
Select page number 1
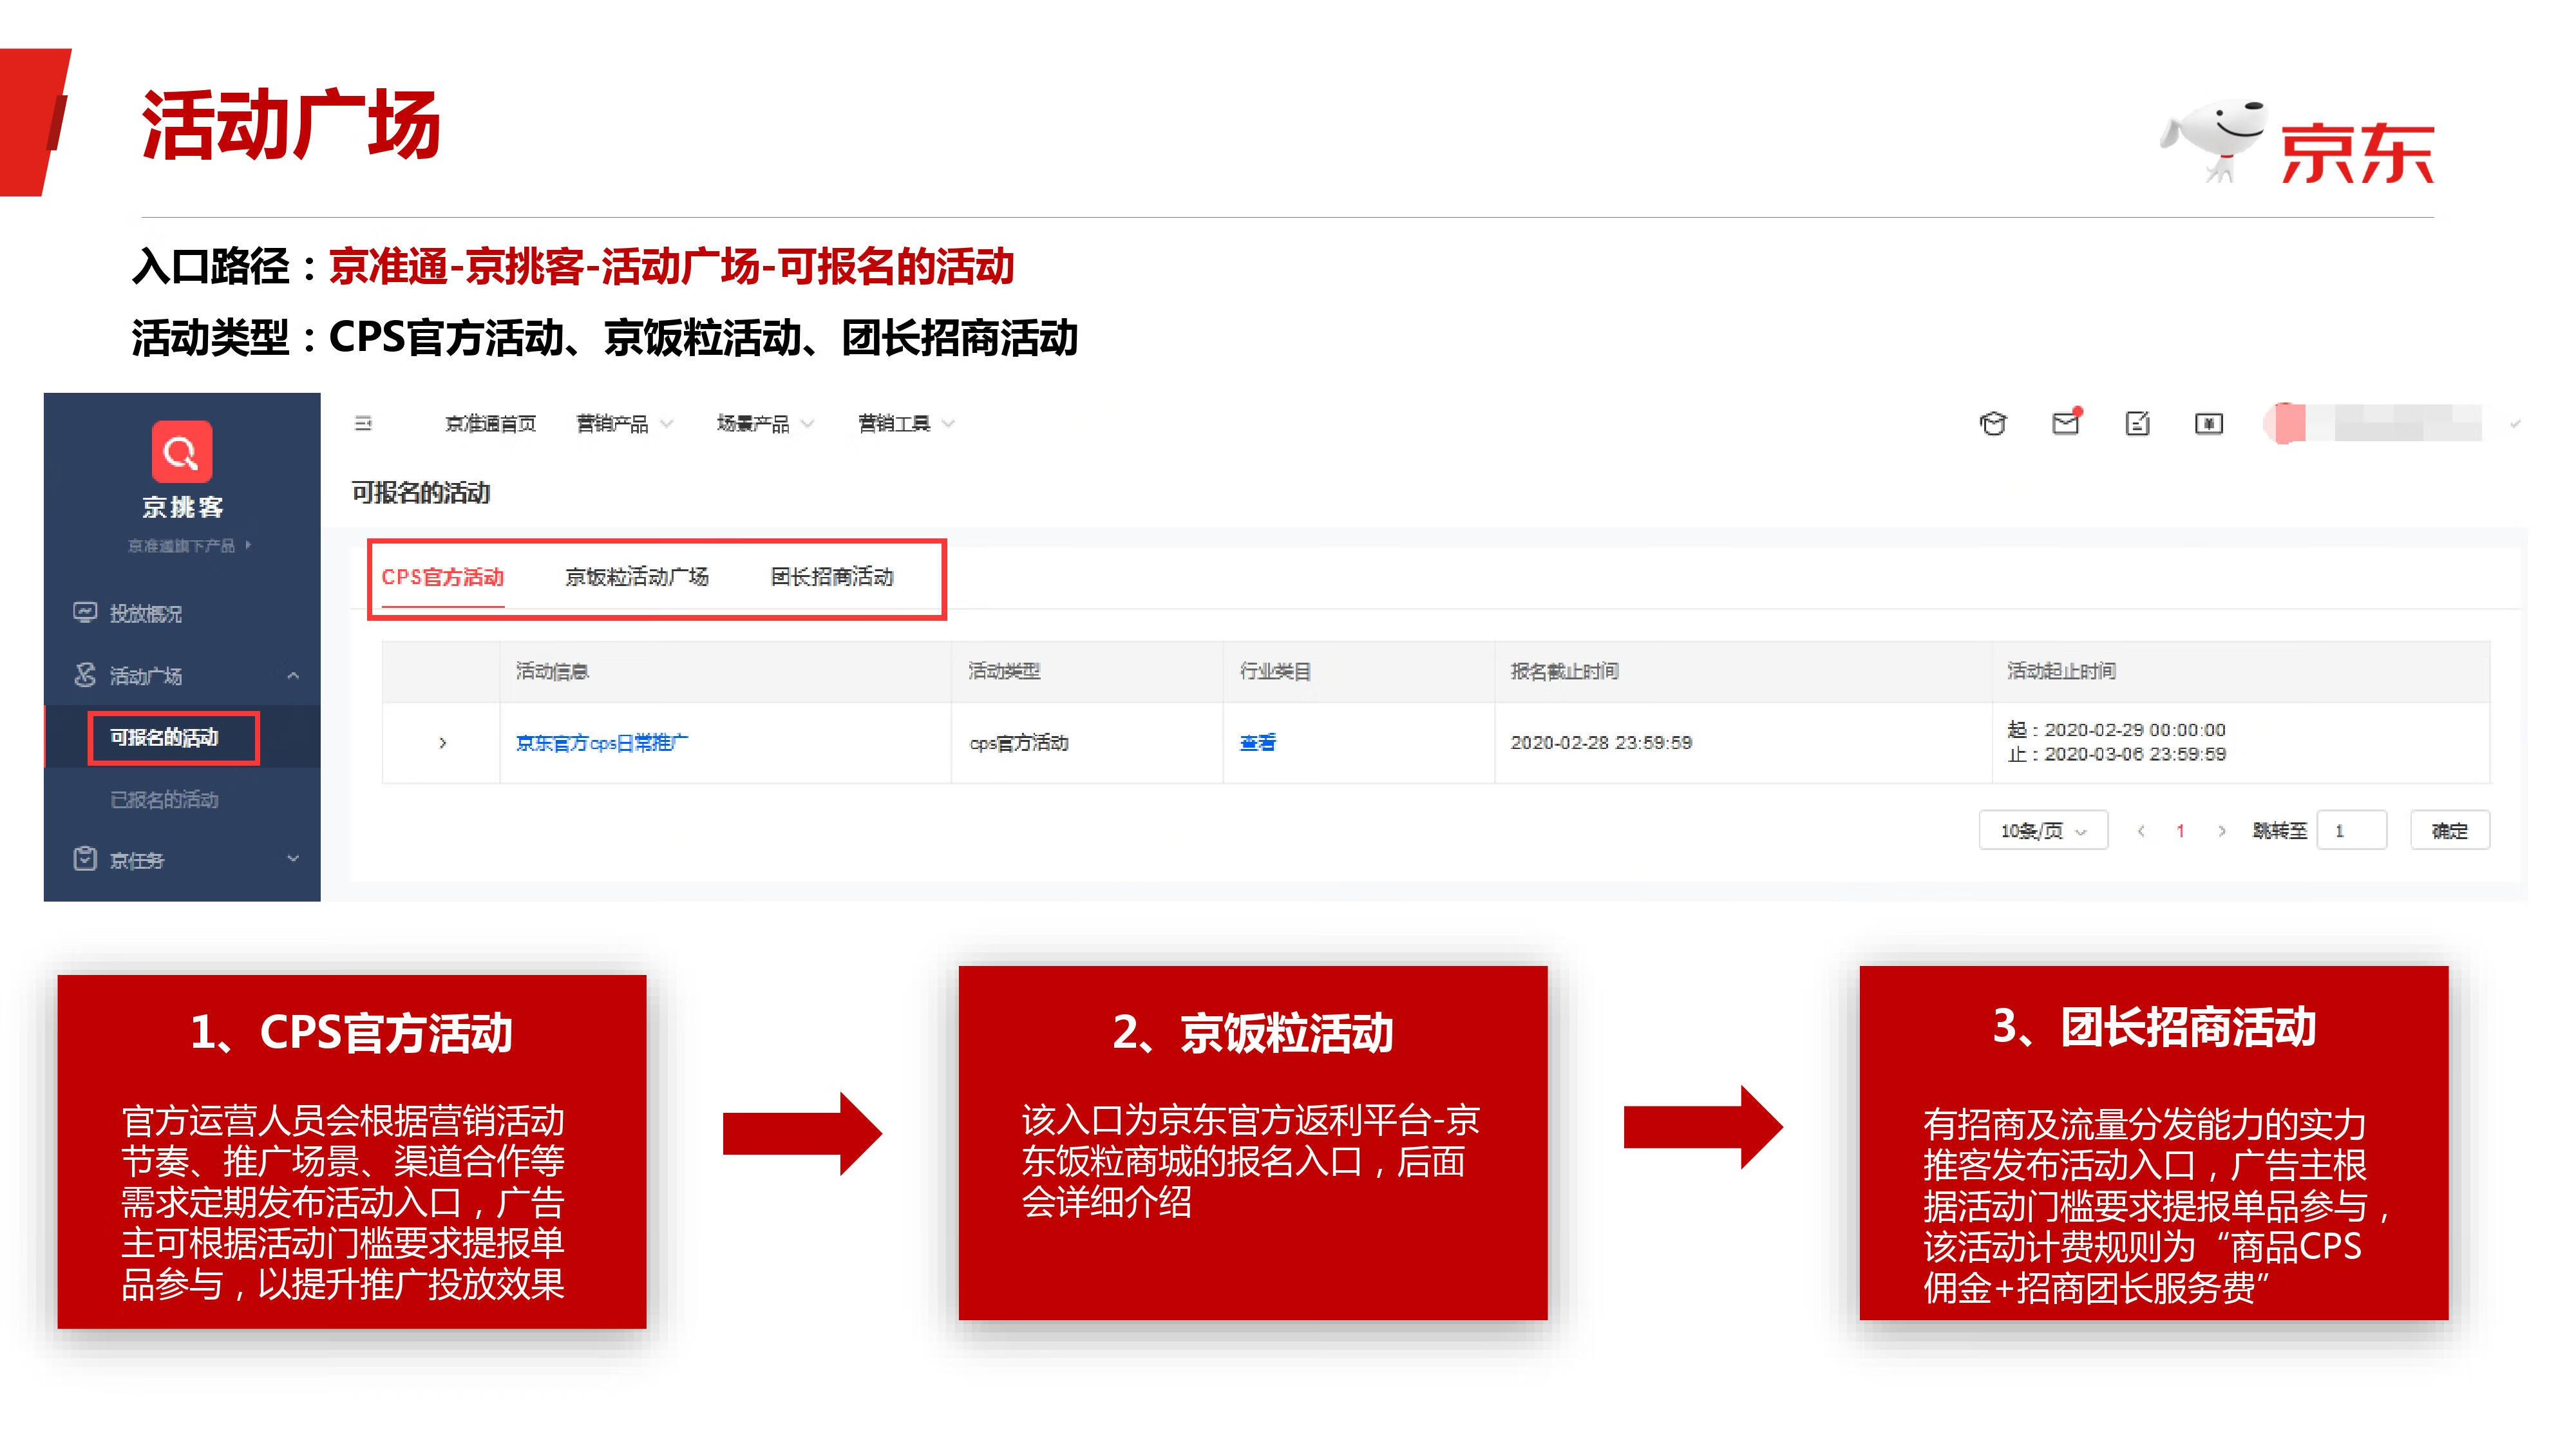(2181, 831)
